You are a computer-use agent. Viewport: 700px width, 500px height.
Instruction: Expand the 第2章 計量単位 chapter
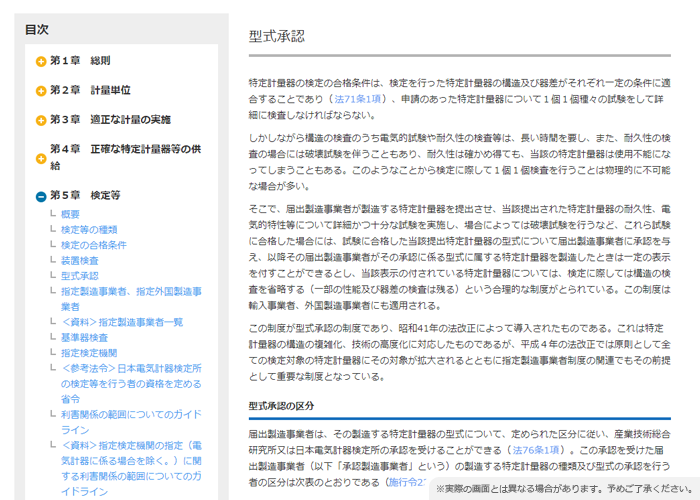click(41, 91)
